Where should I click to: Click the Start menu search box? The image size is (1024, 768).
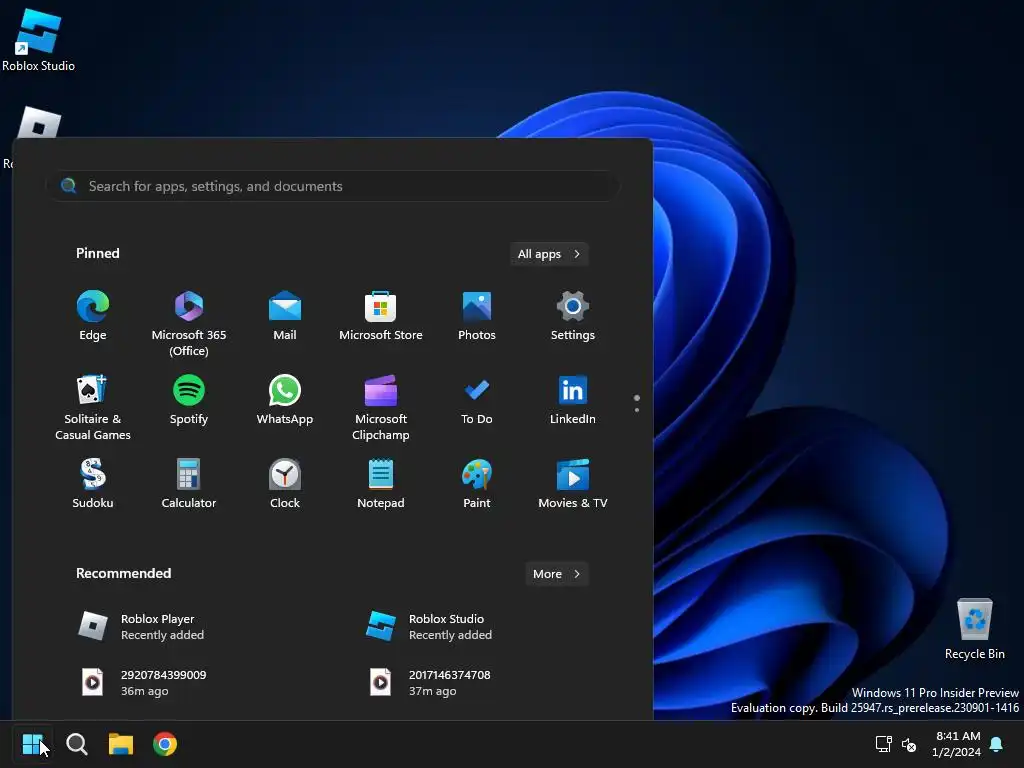(x=333, y=186)
